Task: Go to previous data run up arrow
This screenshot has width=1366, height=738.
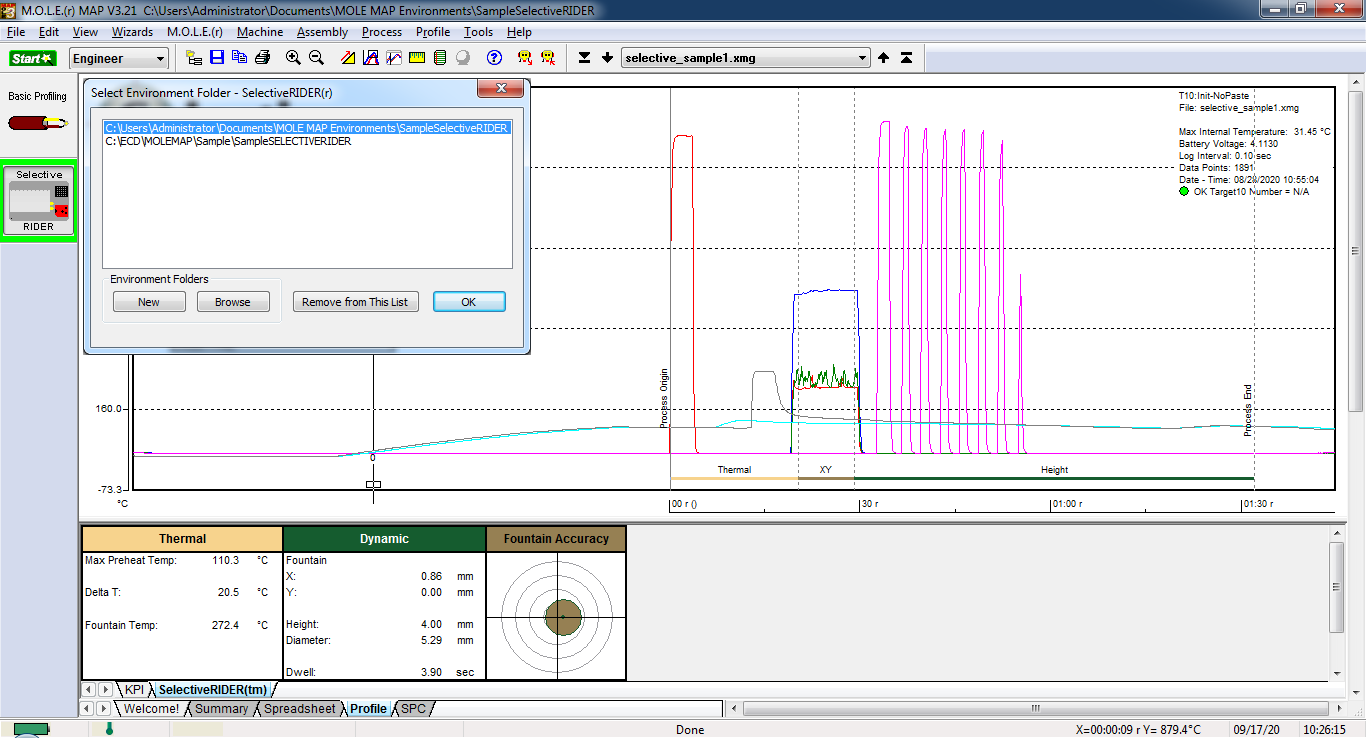Action: [x=884, y=59]
